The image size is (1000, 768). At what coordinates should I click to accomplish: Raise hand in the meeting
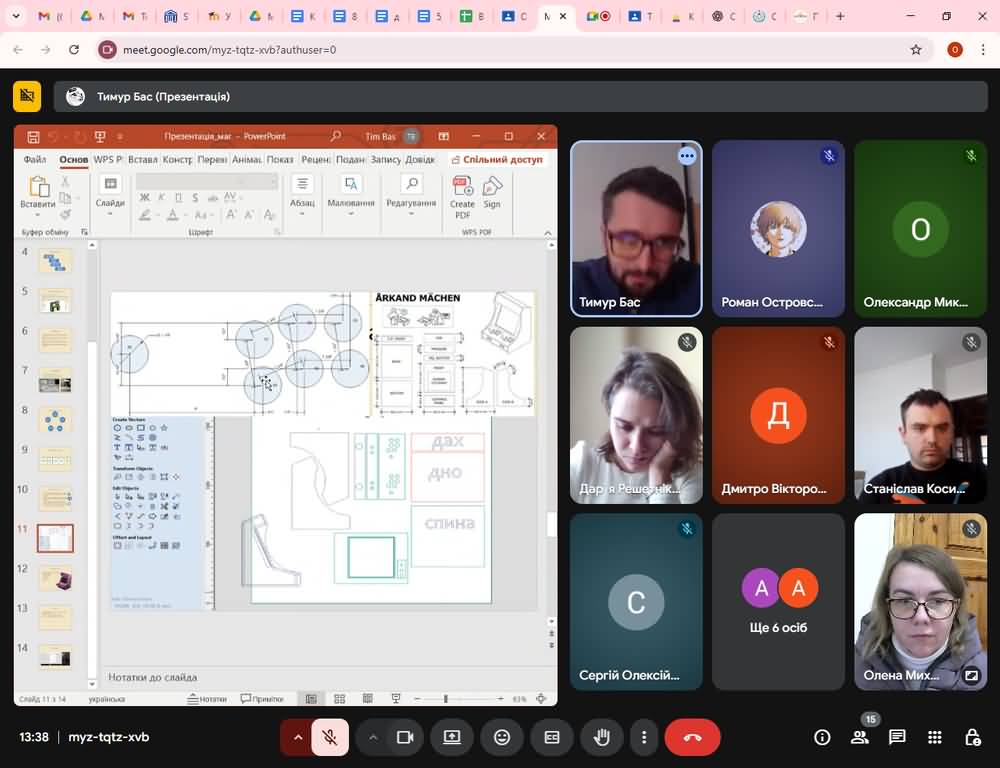coord(602,737)
